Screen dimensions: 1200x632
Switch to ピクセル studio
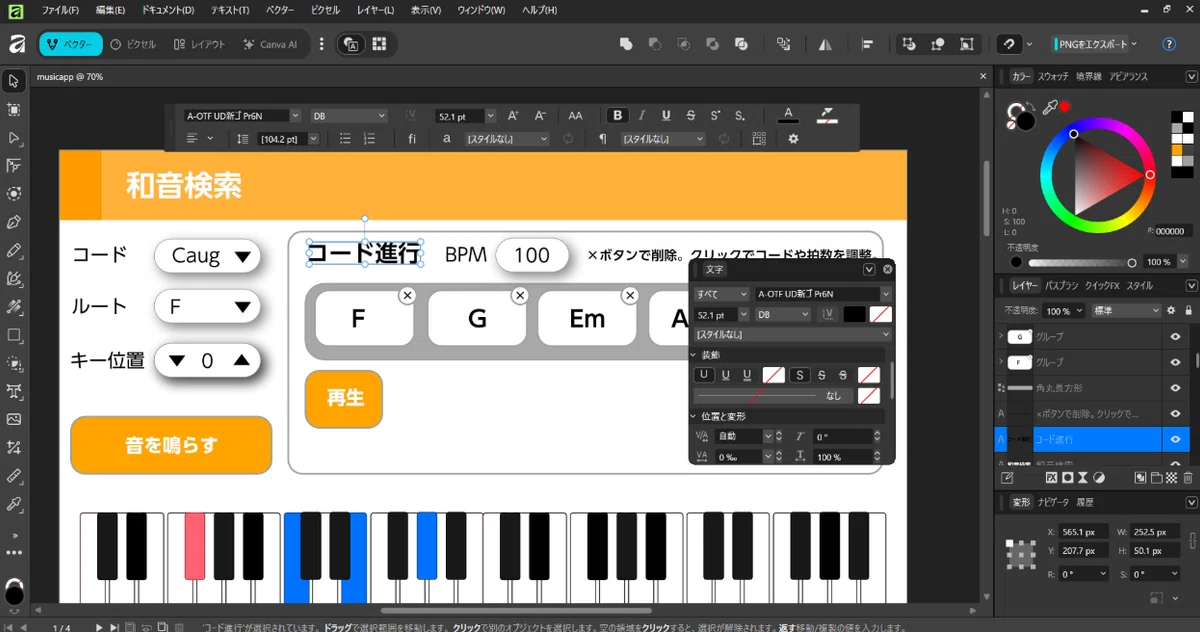pyautogui.click(x=133, y=44)
